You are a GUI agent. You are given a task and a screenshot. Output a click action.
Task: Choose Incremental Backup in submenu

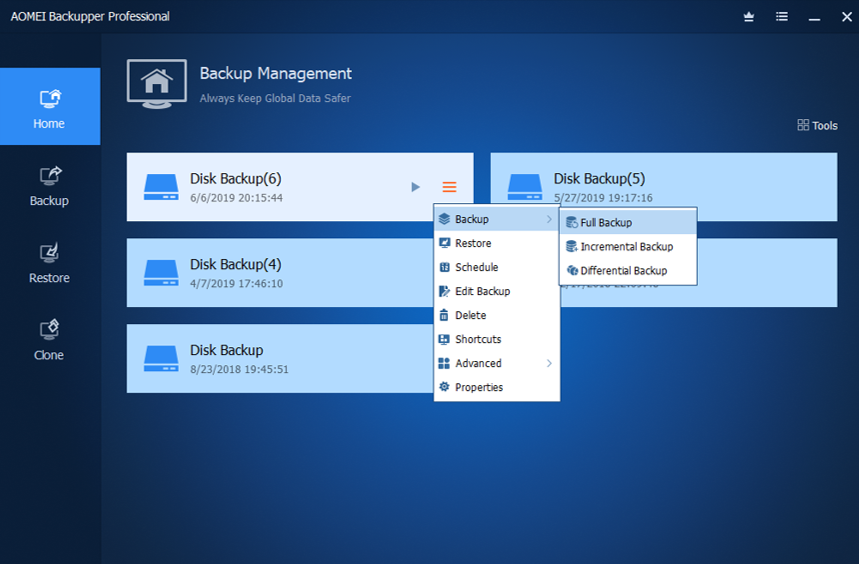628,246
